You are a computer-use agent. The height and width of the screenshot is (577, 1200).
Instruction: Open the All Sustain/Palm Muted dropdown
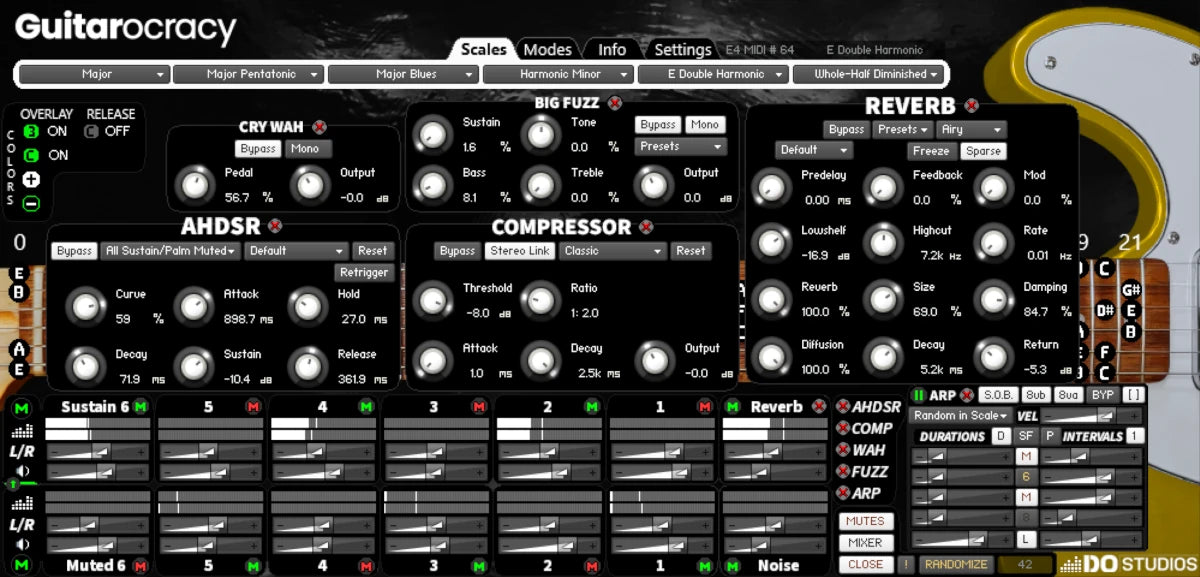170,251
